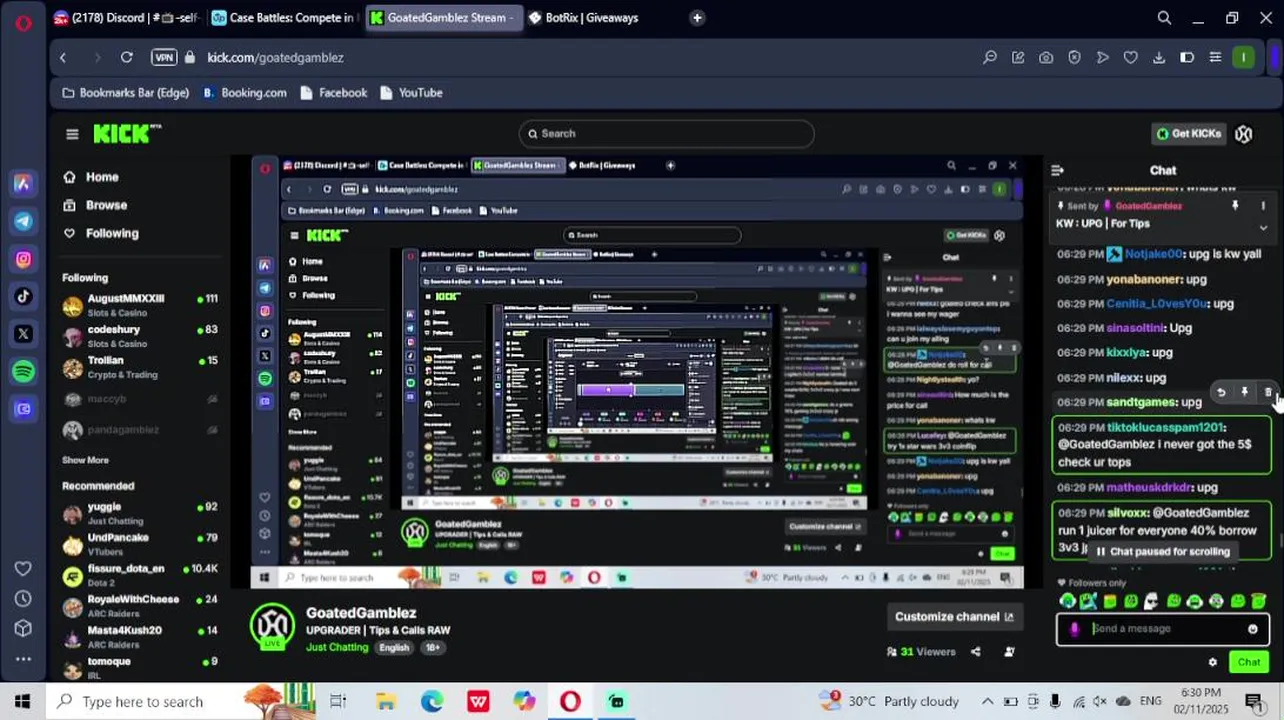
Task: Click the zoom magnifier in address bar
Action: click(990, 57)
